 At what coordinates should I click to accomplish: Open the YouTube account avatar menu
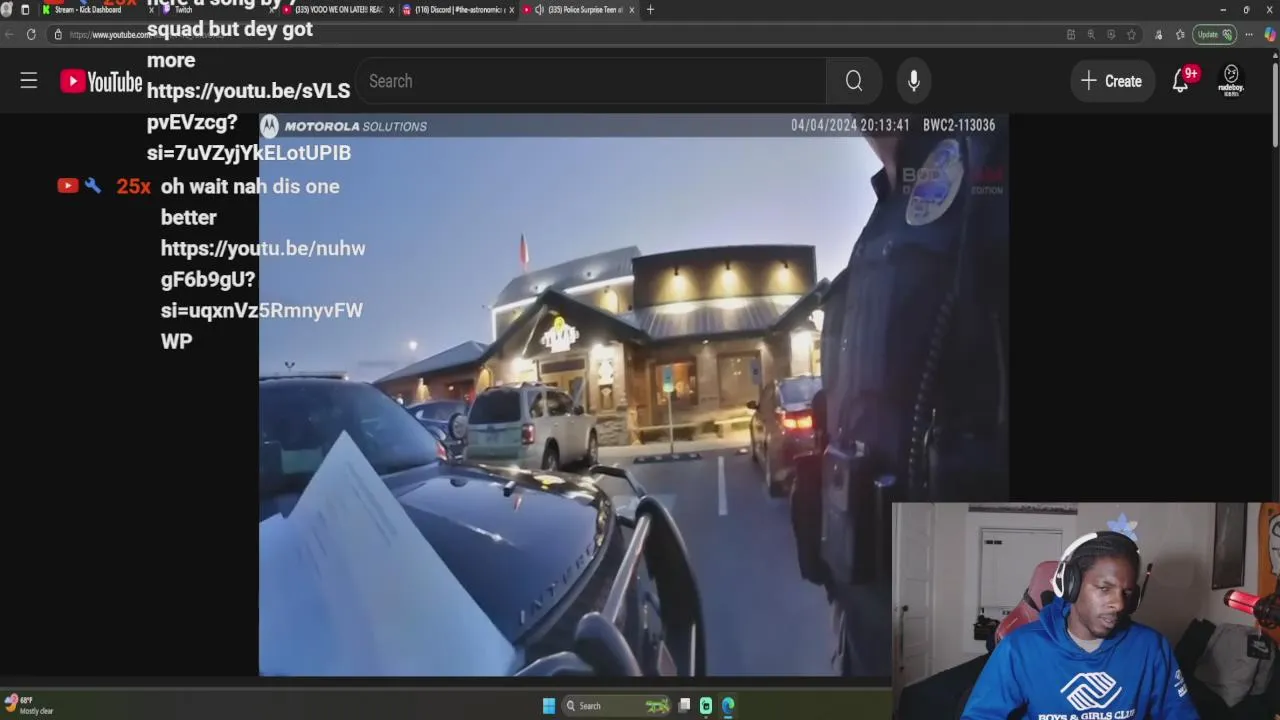(1231, 81)
